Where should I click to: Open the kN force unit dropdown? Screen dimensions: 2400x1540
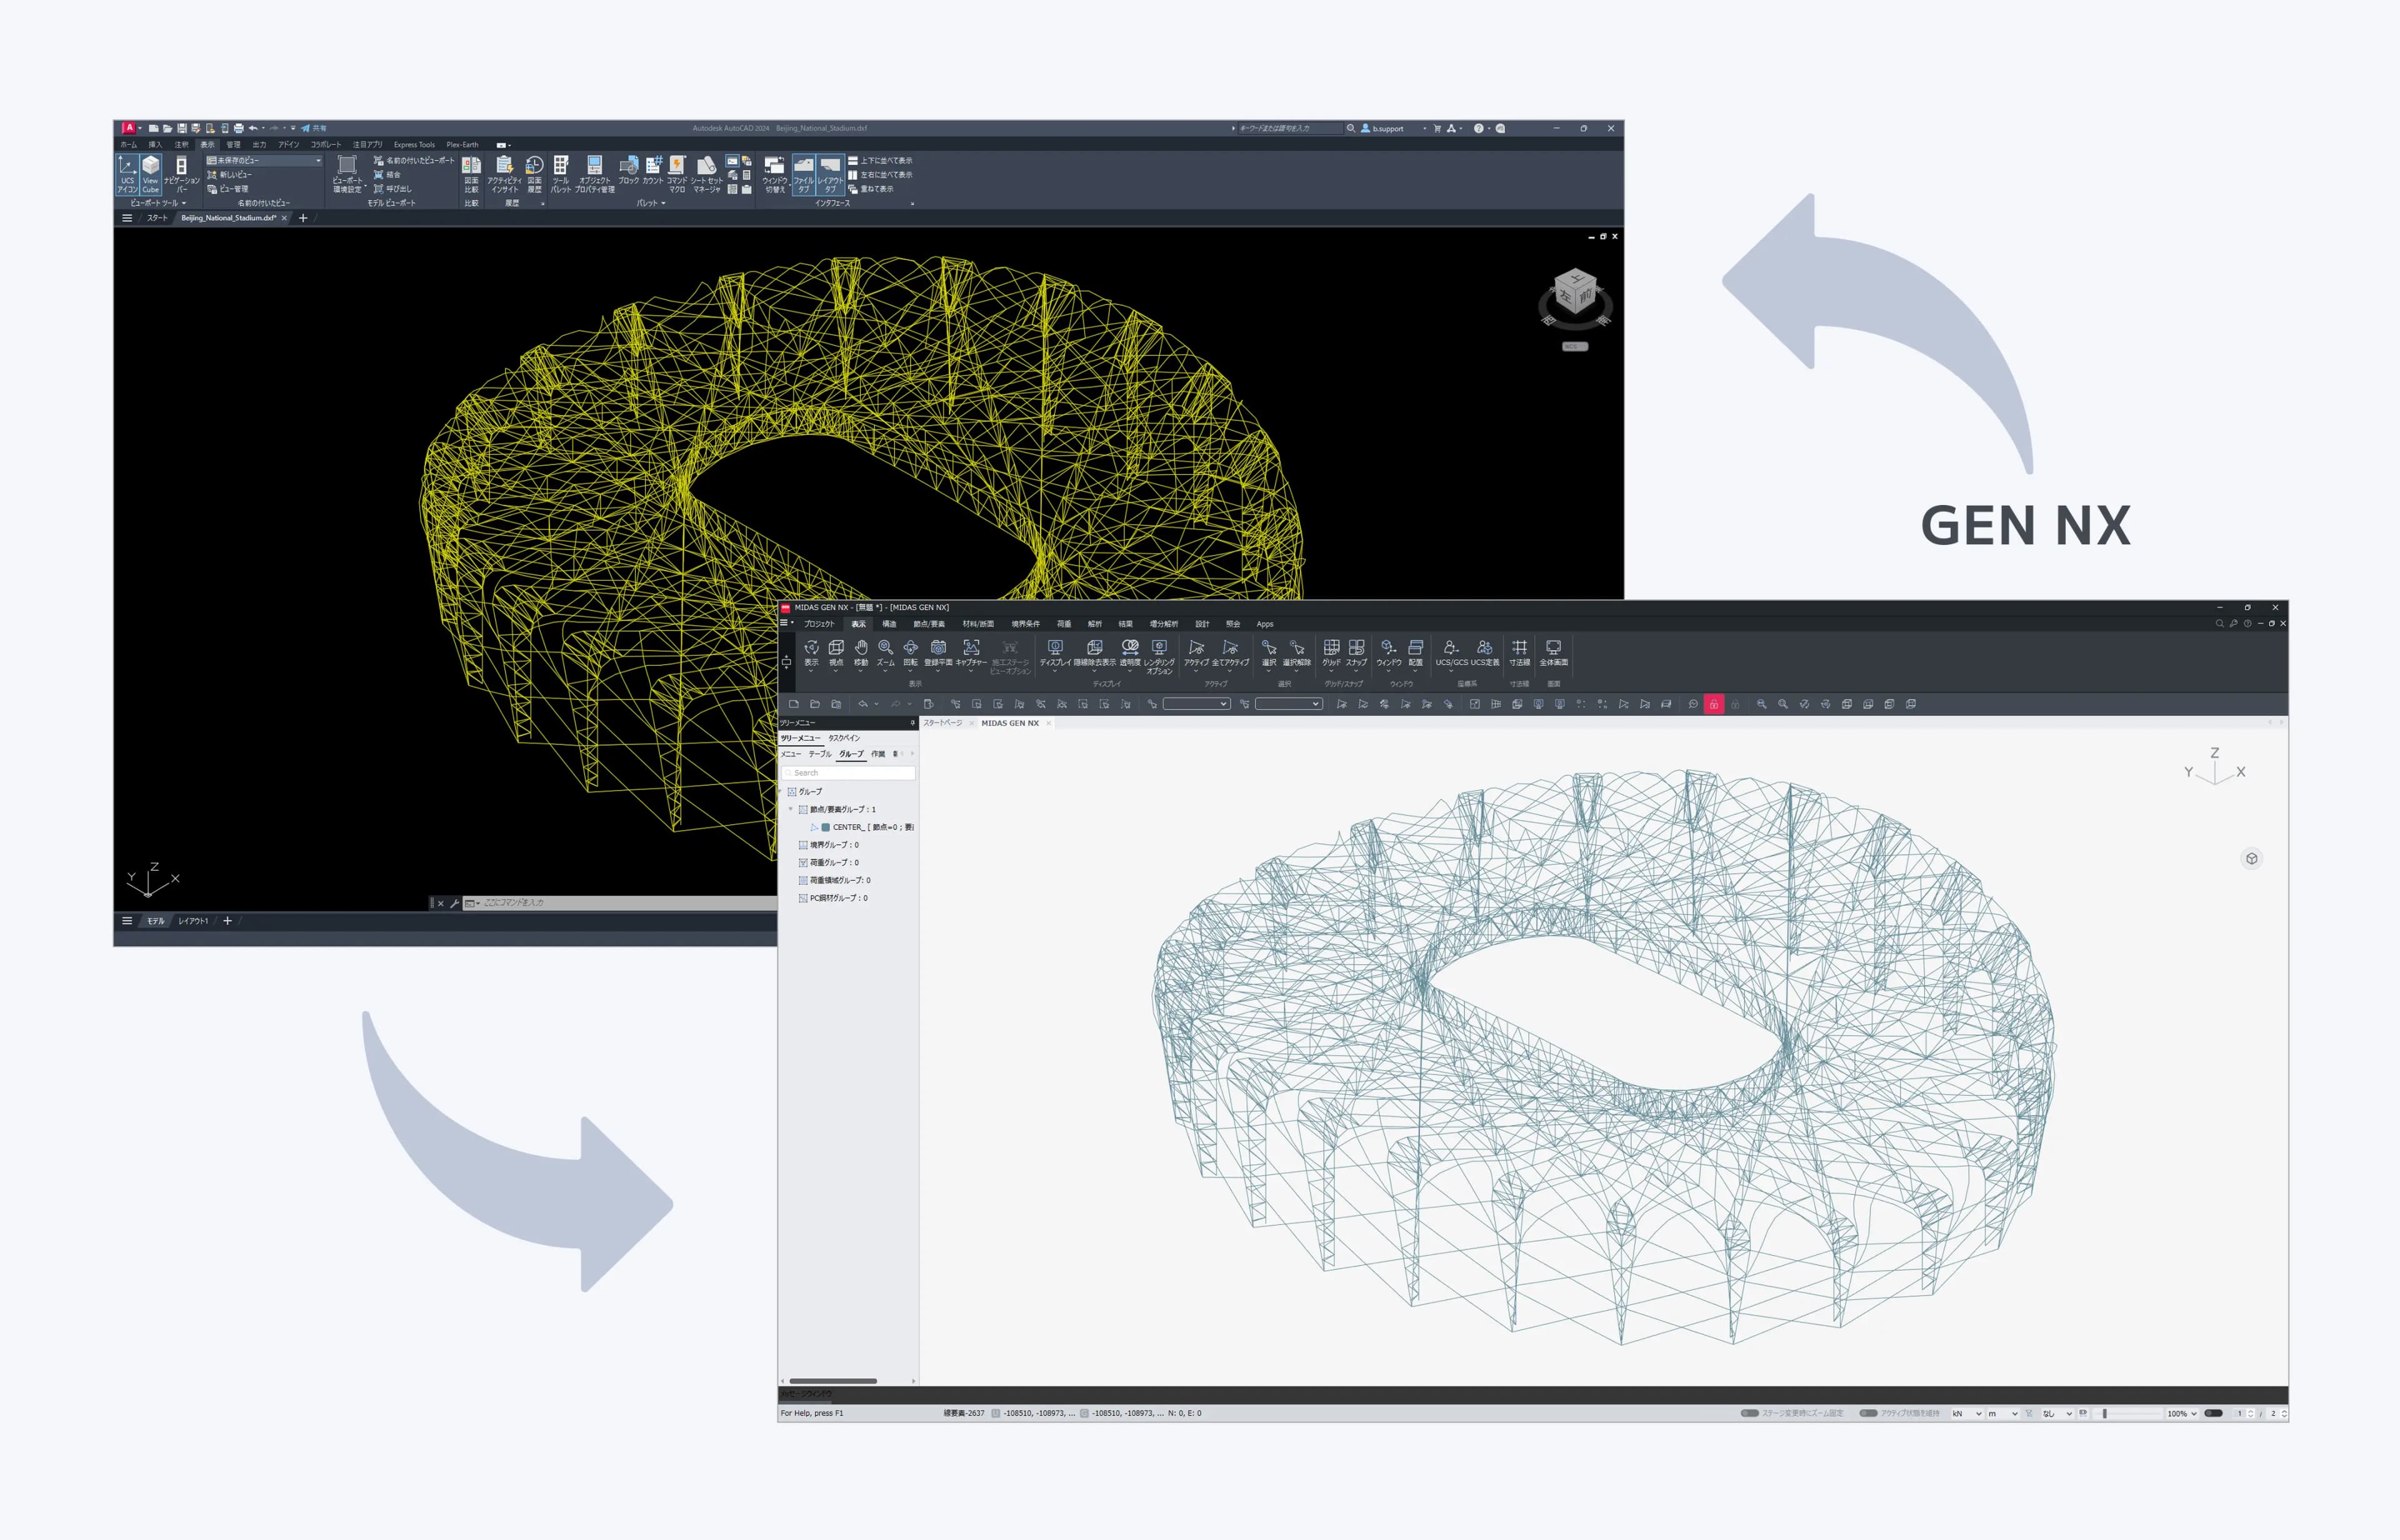tap(1966, 1413)
